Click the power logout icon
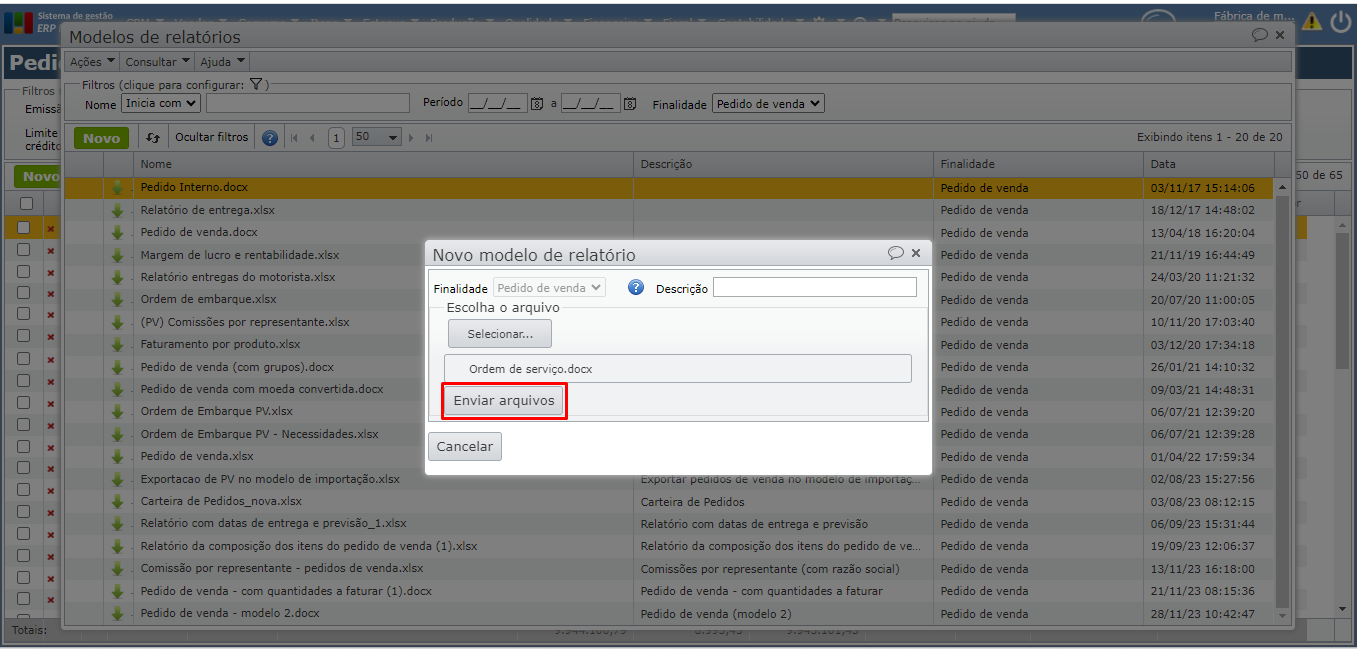 (1340, 21)
